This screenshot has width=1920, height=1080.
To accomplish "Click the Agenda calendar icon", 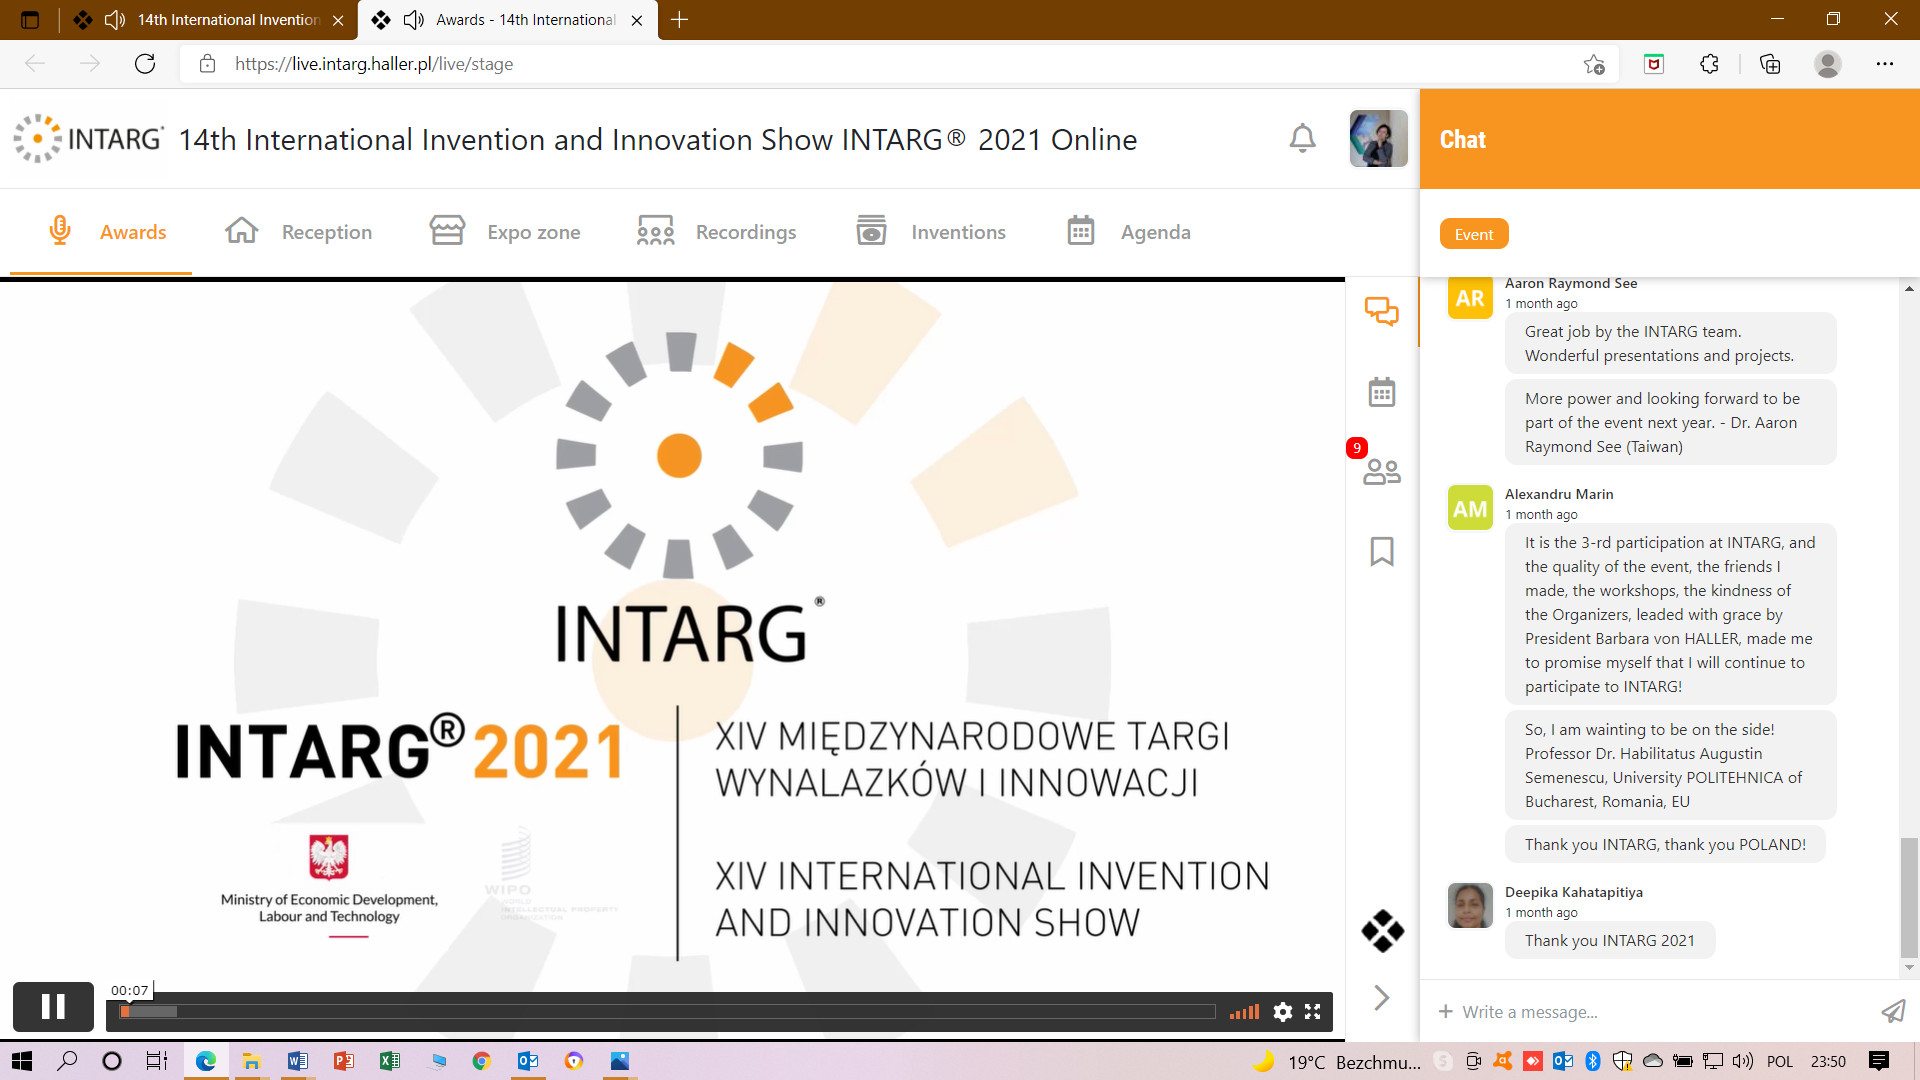I will pos(1081,230).
